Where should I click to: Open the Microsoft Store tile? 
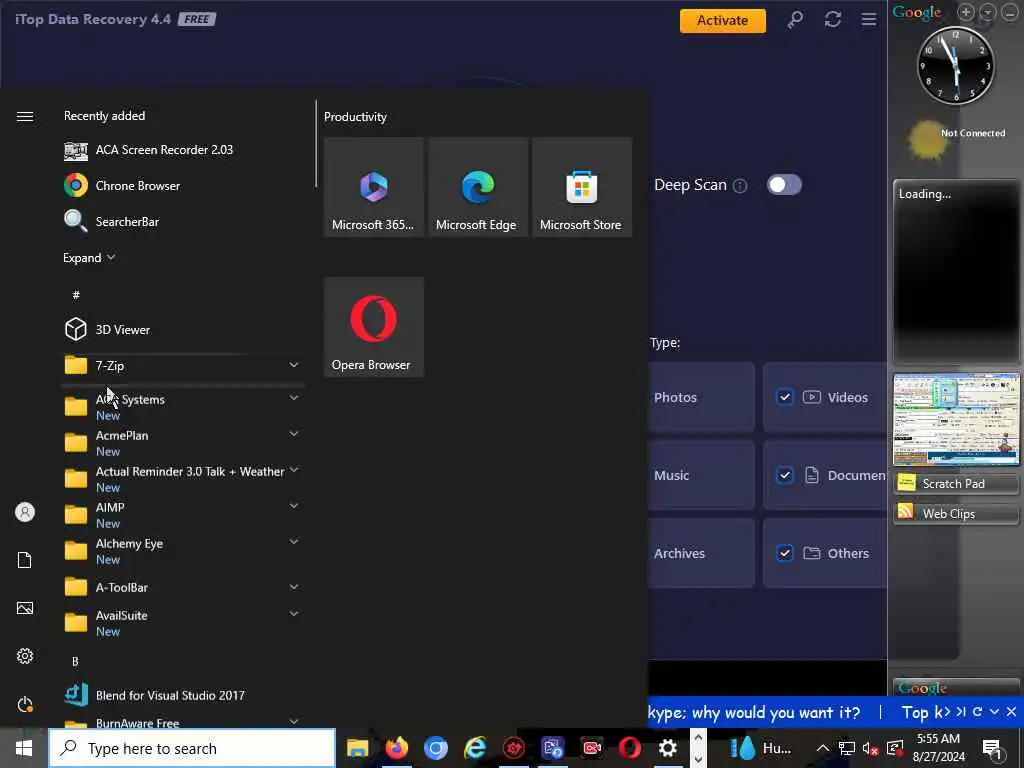coord(581,187)
